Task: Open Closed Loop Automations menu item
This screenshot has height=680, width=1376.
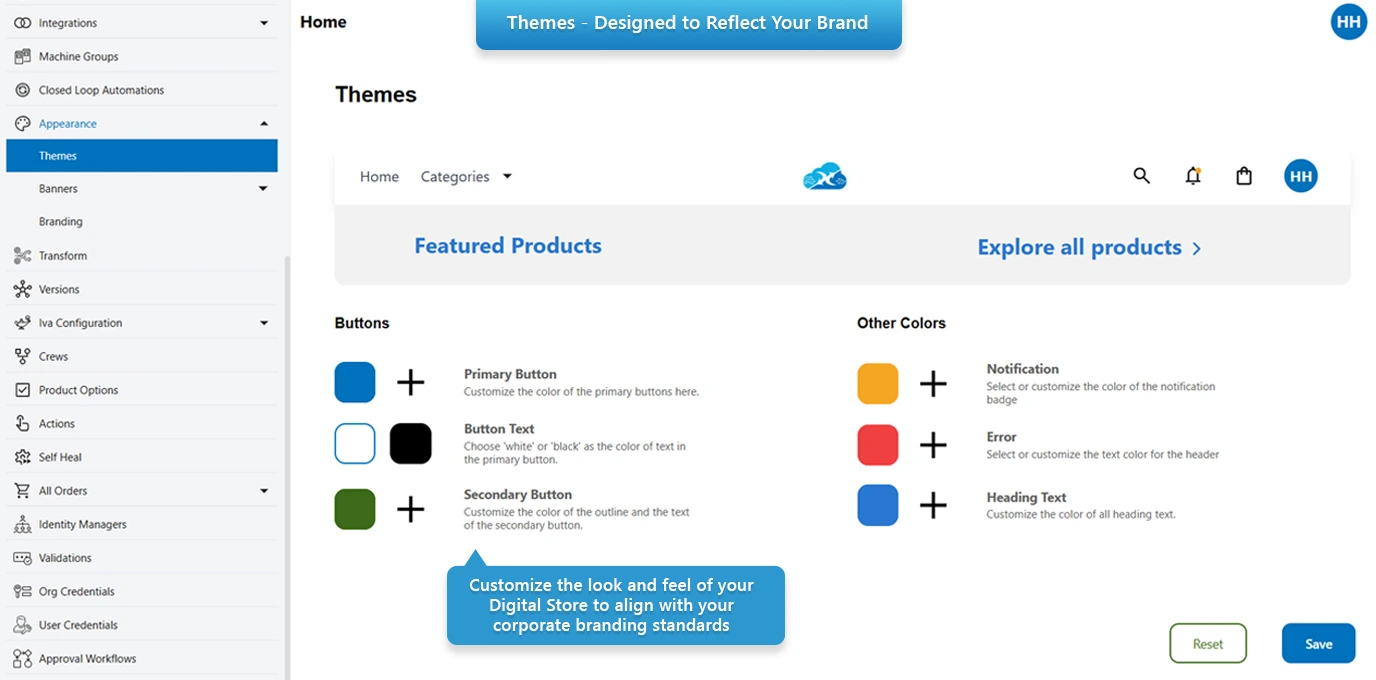Action: point(101,90)
